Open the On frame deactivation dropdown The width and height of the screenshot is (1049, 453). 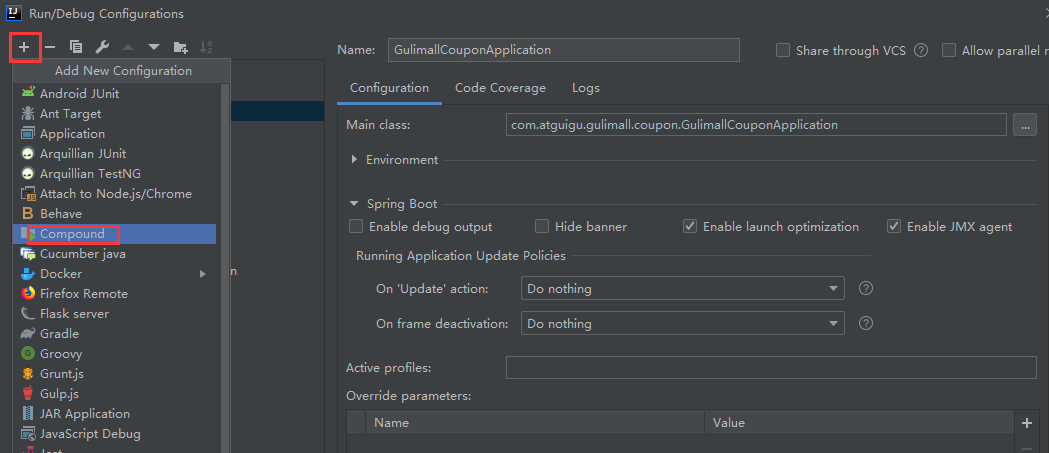(x=683, y=324)
